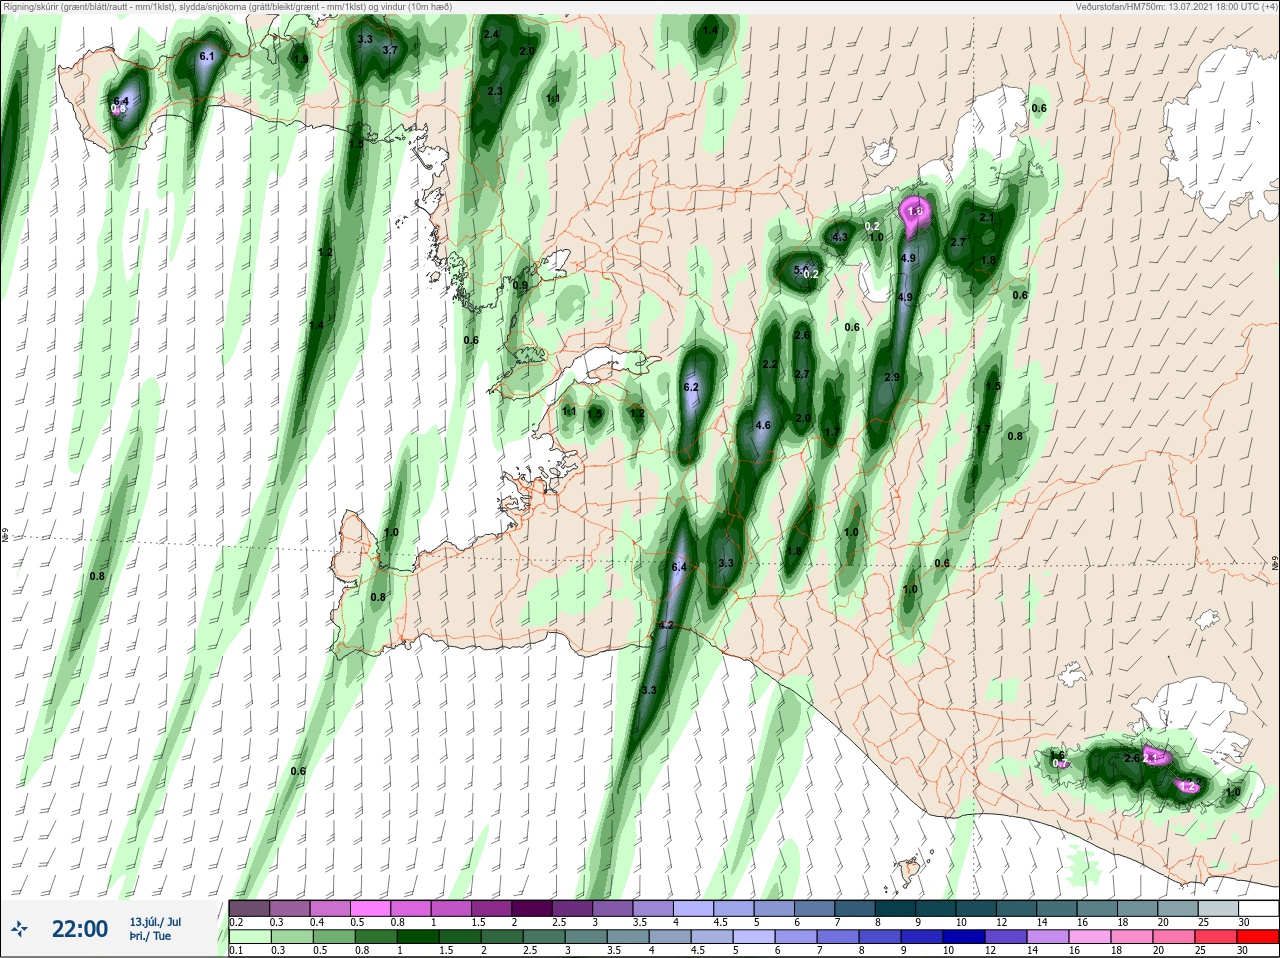Click the 22:00 forecast time display
The width and height of the screenshot is (1280, 958).
pos(80,929)
